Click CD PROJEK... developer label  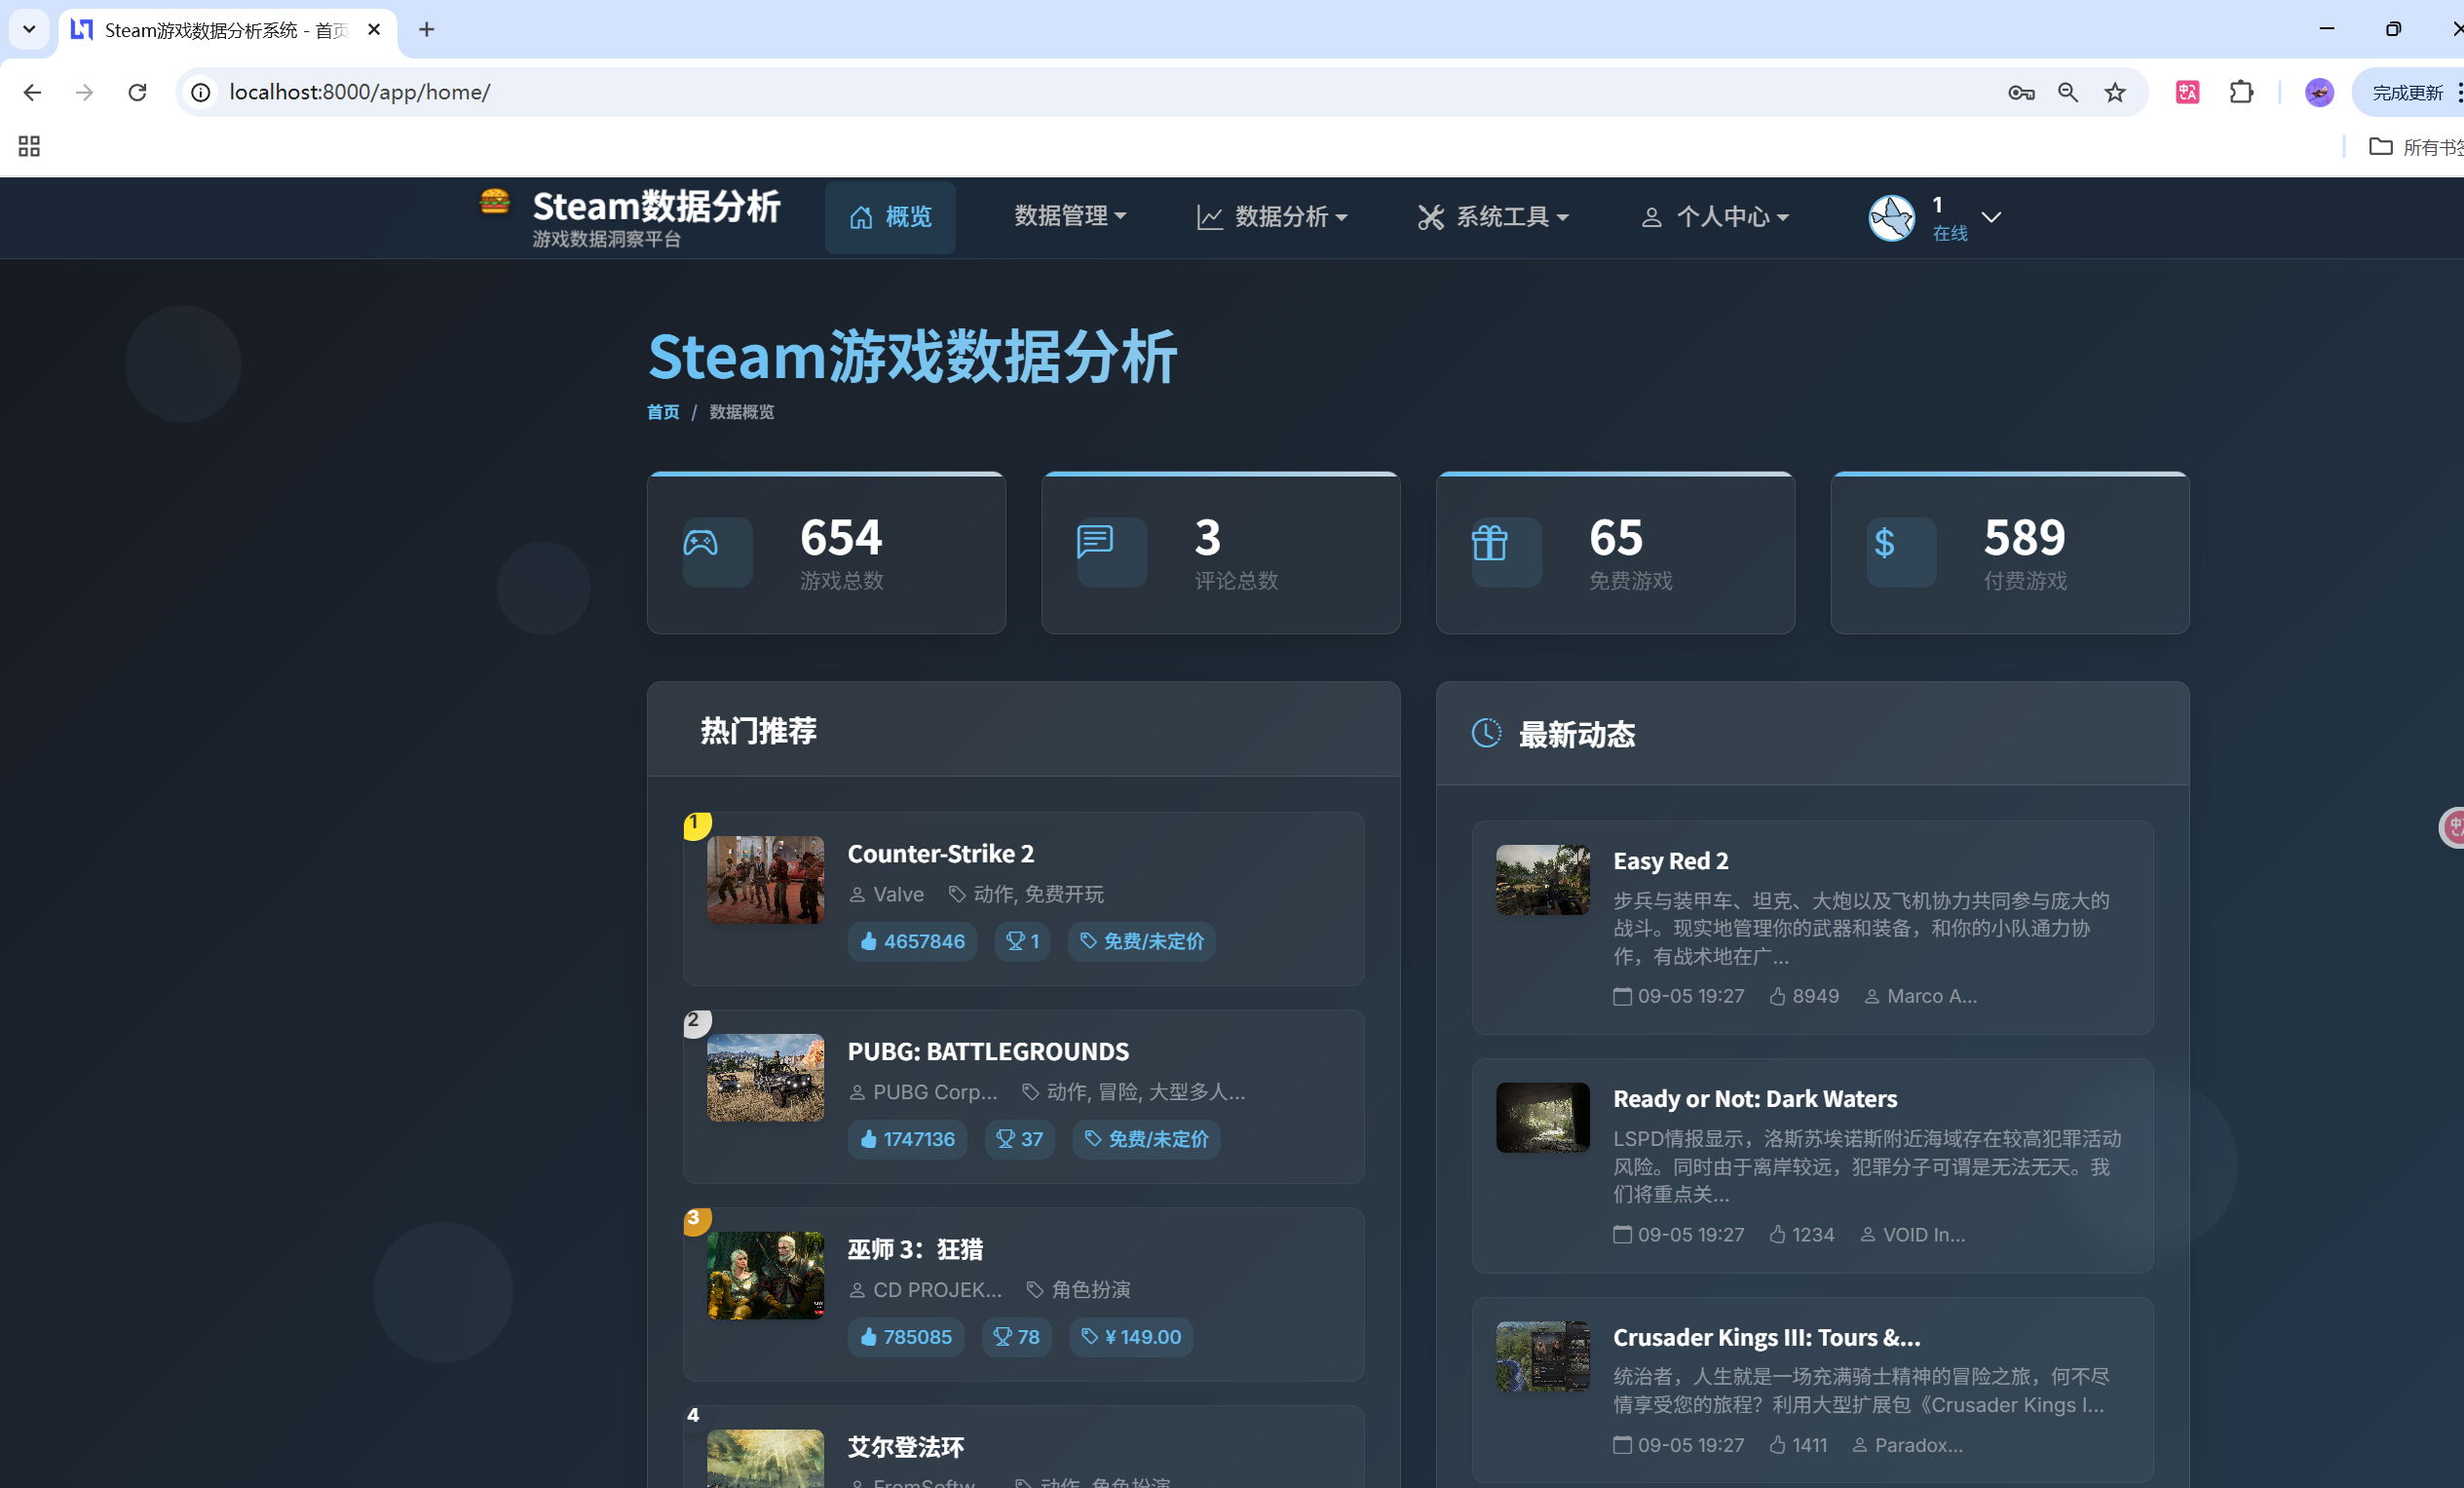pyautogui.click(x=925, y=1291)
